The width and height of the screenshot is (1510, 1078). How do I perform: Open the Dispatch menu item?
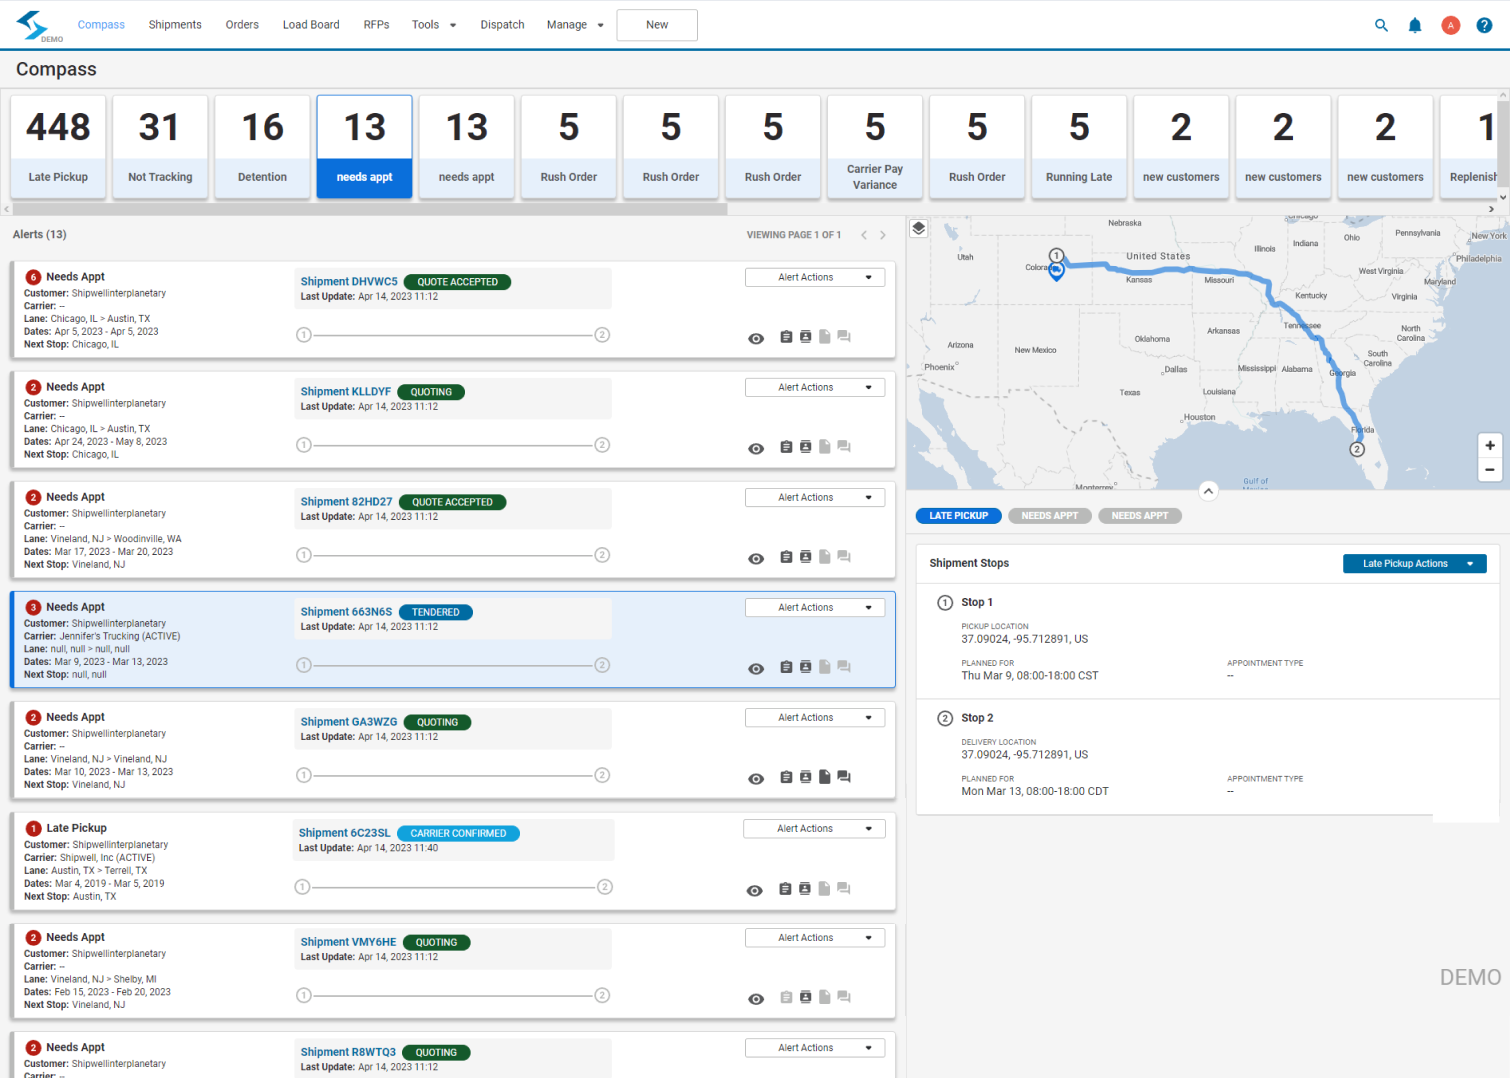click(502, 24)
